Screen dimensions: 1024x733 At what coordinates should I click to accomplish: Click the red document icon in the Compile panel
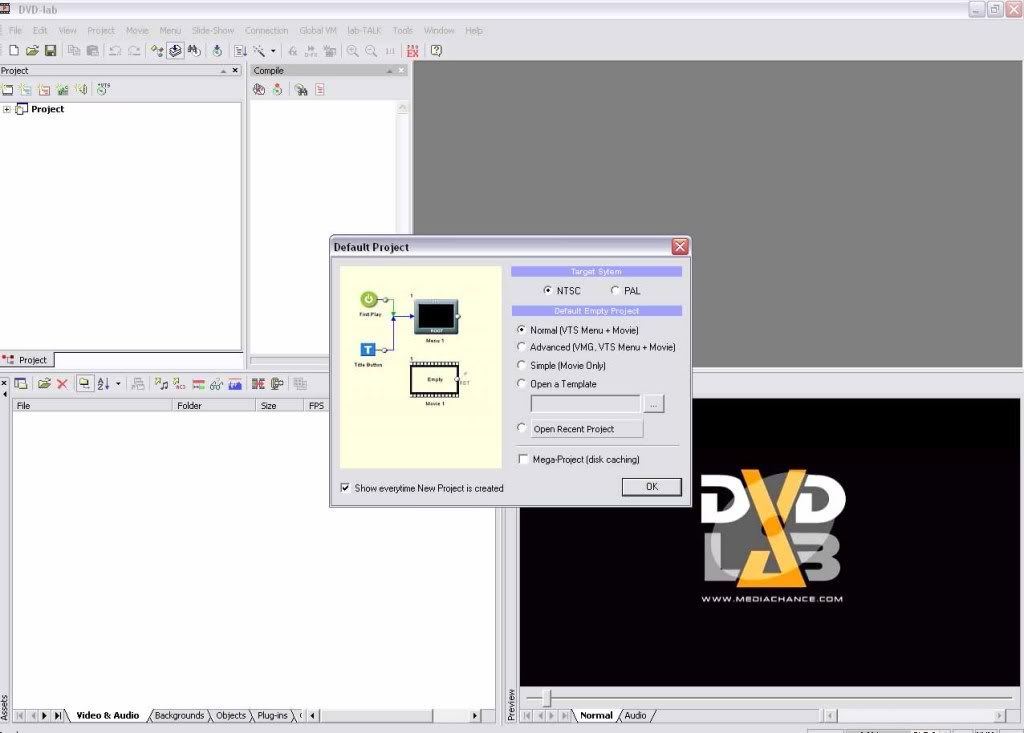[319, 90]
